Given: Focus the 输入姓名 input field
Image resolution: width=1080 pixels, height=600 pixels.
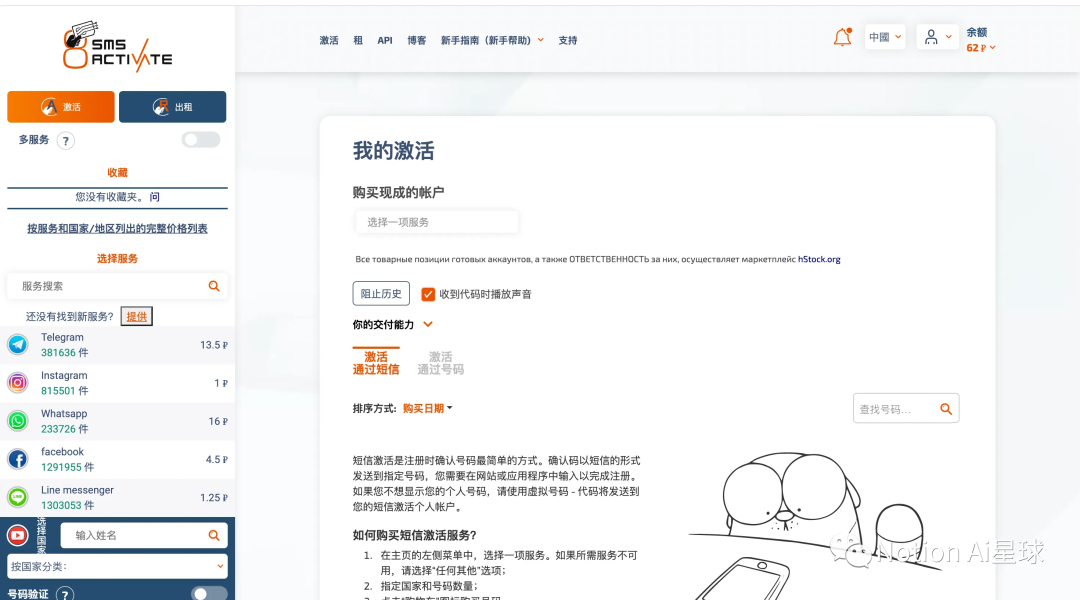Looking at the screenshot, I should pyautogui.click(x=144, y=535).
